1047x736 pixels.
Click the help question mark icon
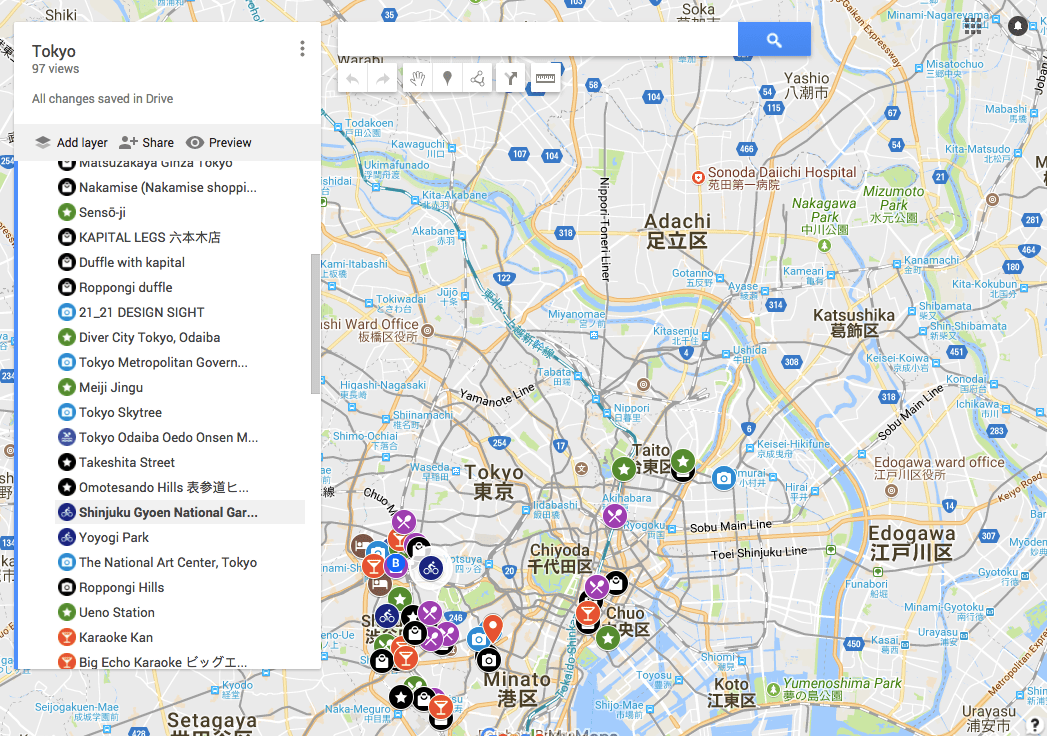coord(1034,724)
